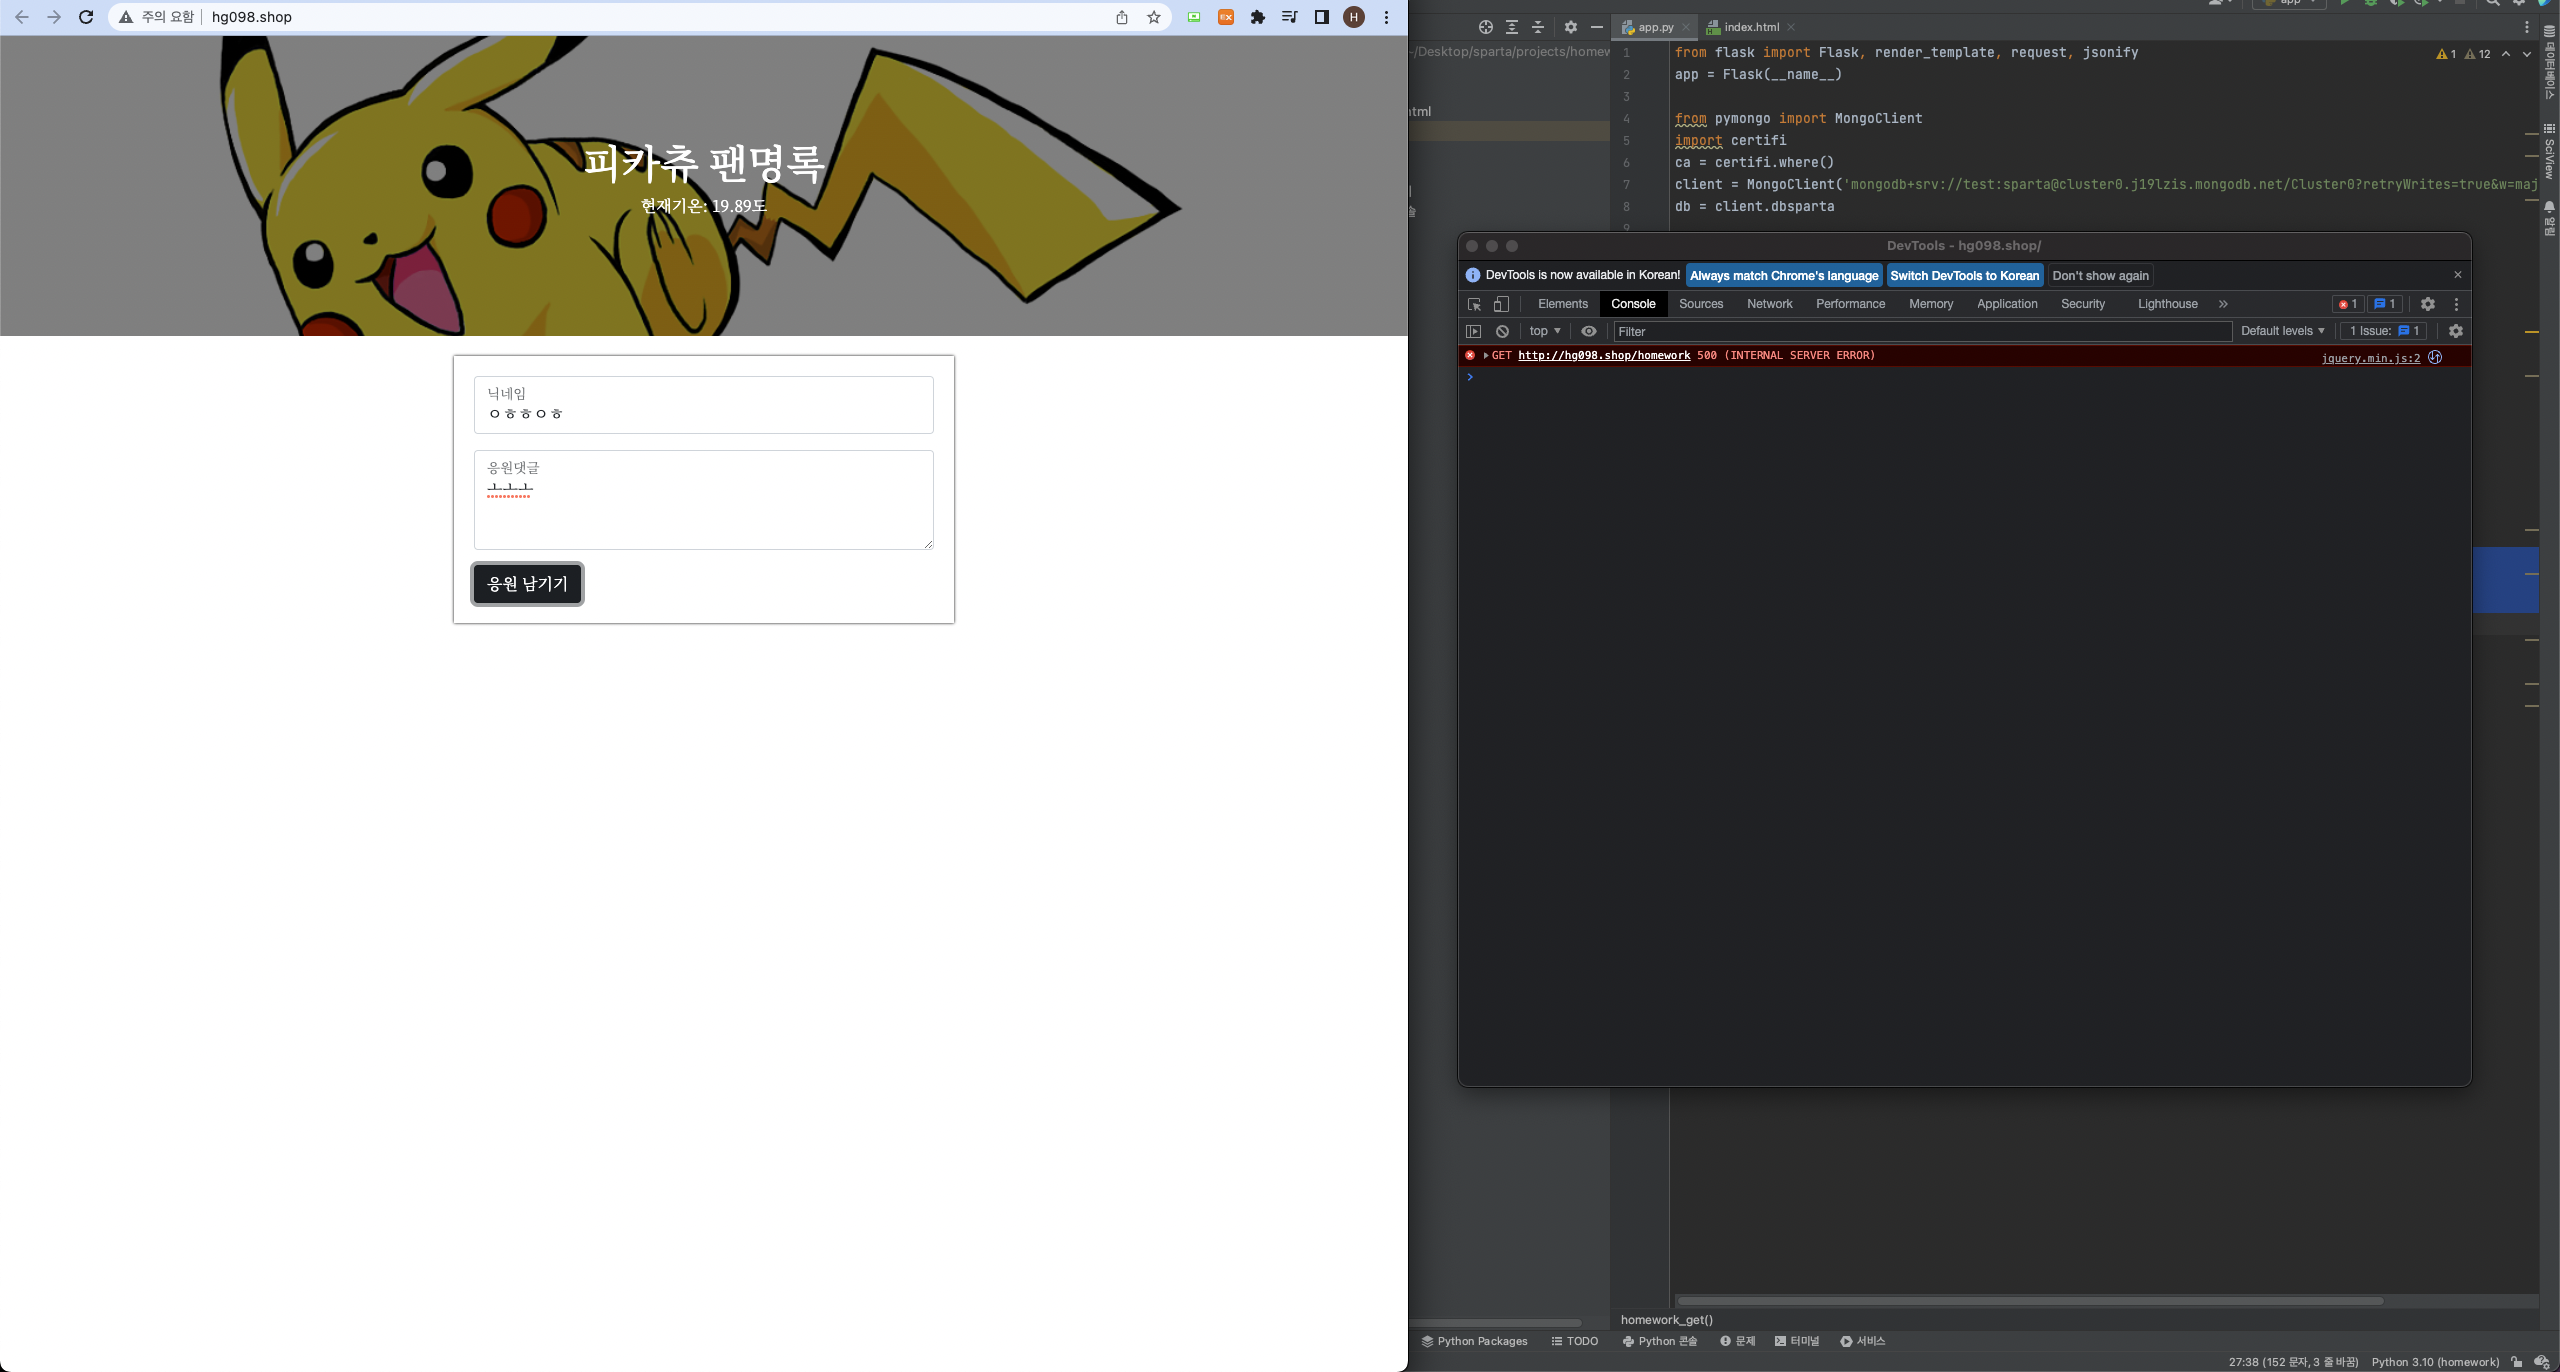Open DevTools customize three-dot menu
Screen dimensions: 2560x1372
coord(2456,304)
